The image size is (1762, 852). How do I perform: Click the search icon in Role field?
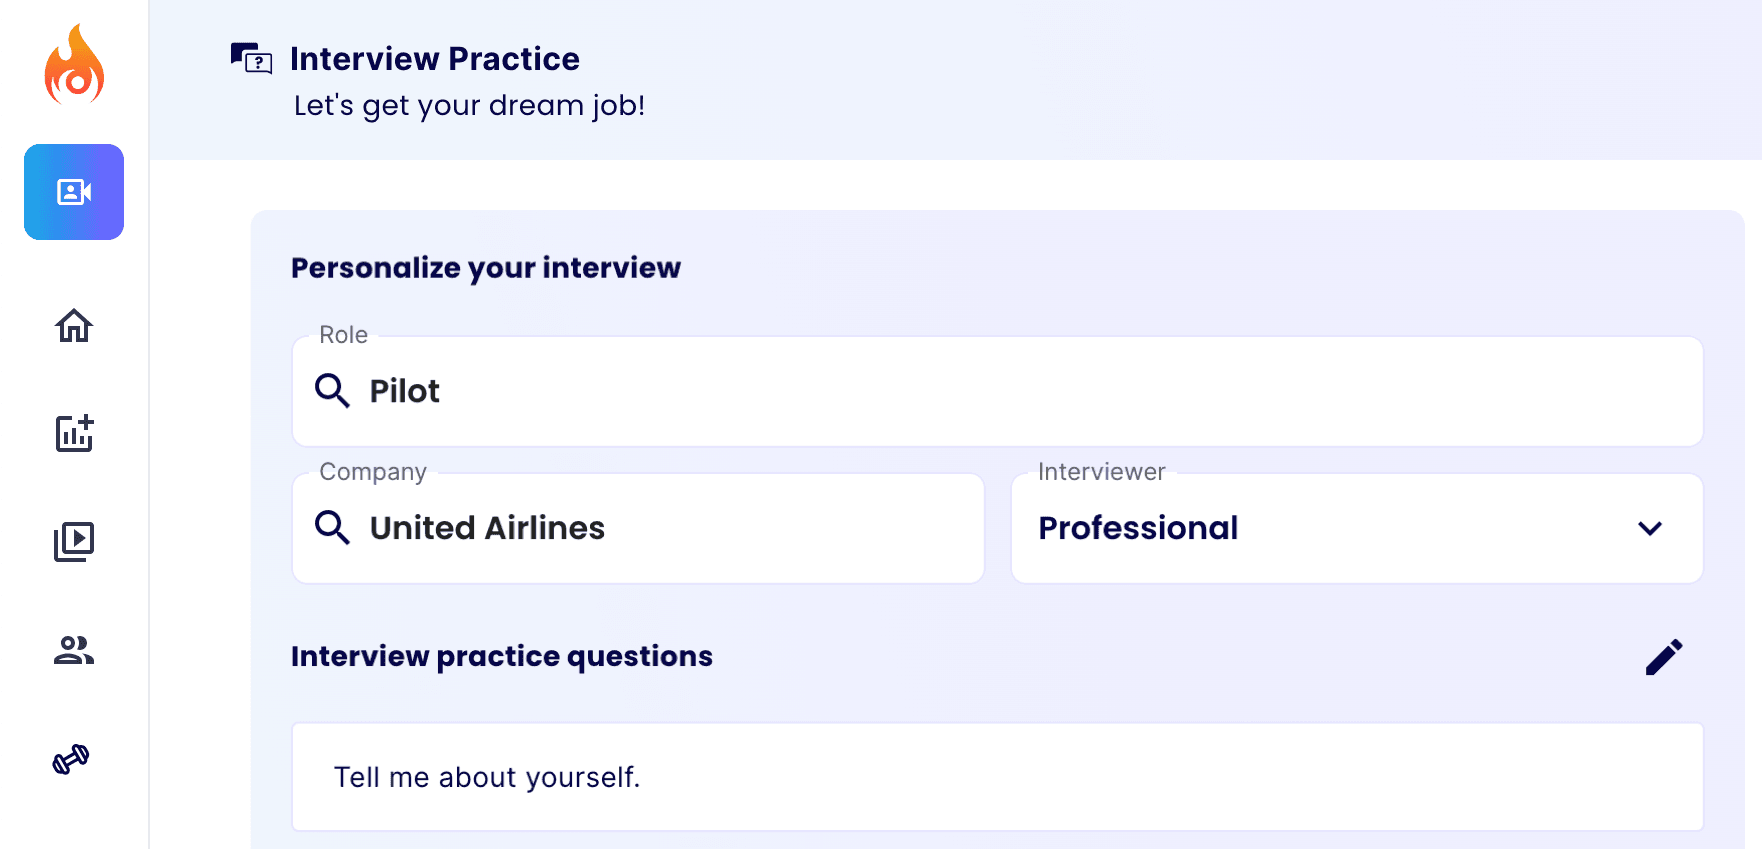[332, 390]
